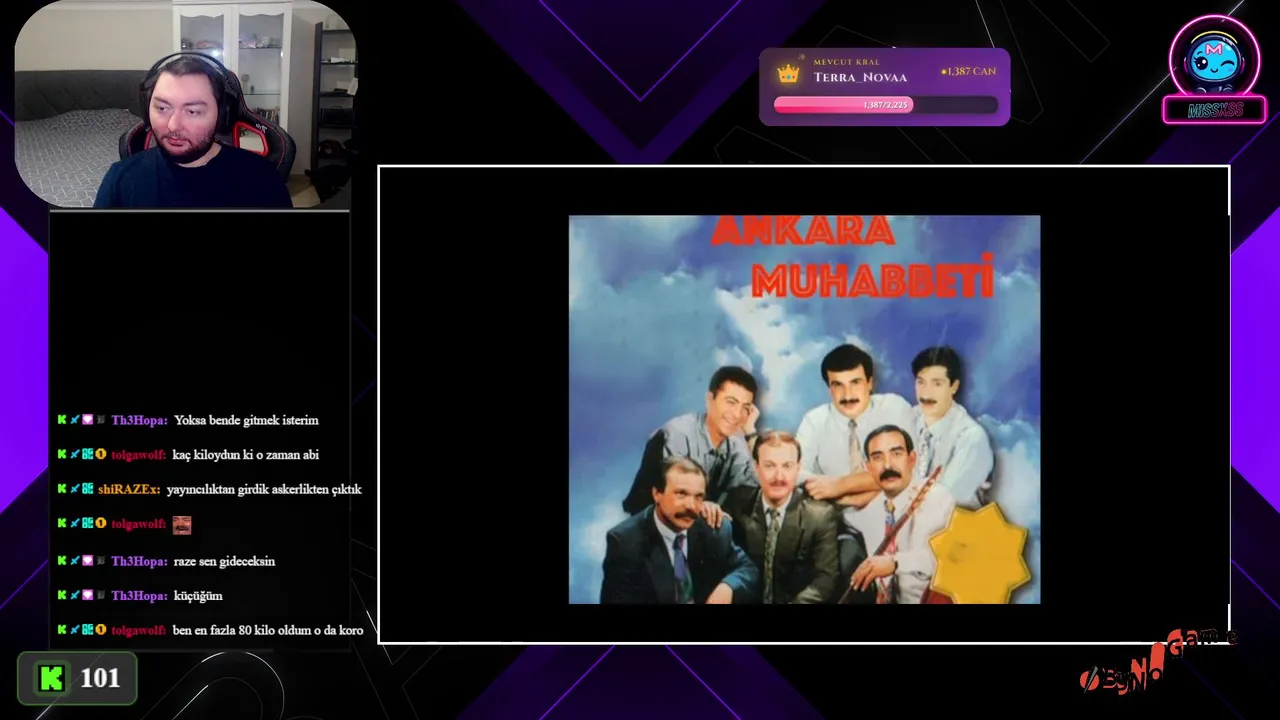This screenshot has width=1280, height=720.
Task: Click the green K badge in the shiRAZEx row
Action: pos(62,489)
